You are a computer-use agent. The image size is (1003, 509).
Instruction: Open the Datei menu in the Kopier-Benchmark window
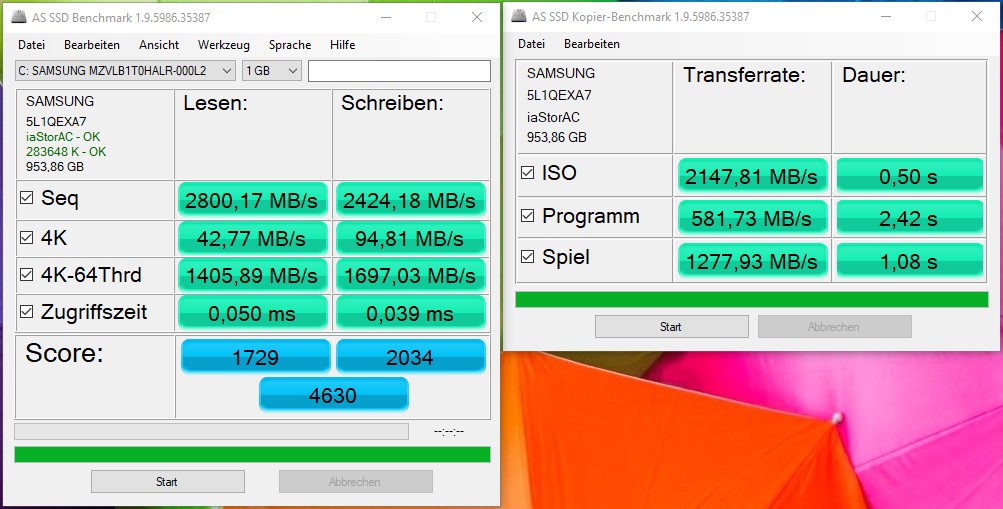point(531,44)
